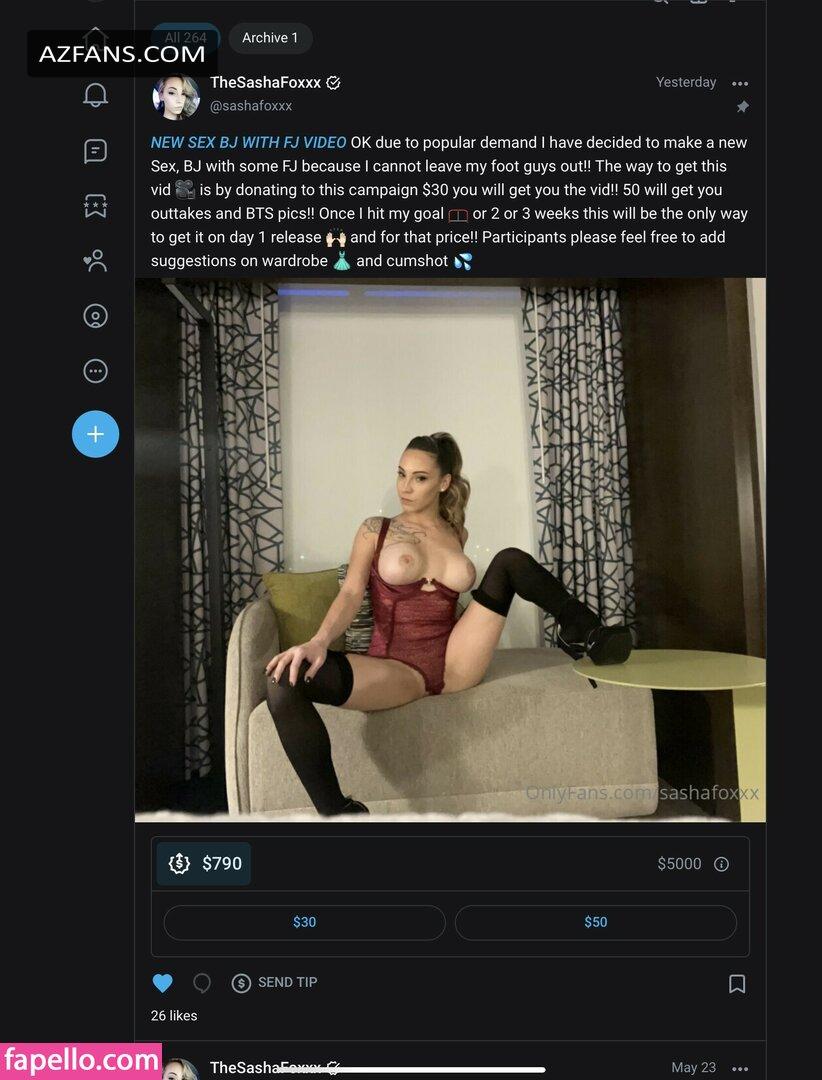
Task: Click the comment bubble icon under the post
Action: 201,983
